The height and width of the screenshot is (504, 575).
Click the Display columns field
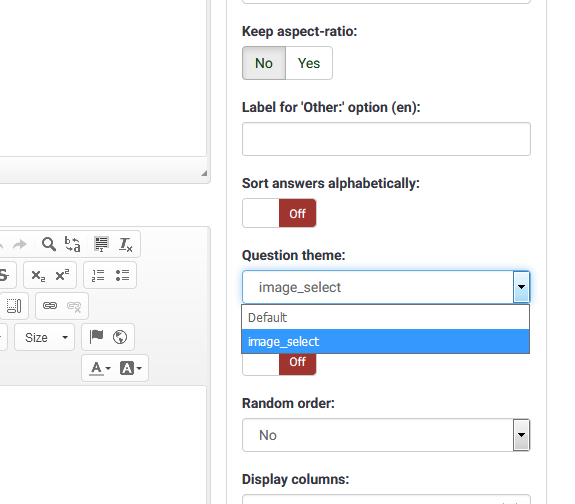pyautogui.click(x=386, y=499)
